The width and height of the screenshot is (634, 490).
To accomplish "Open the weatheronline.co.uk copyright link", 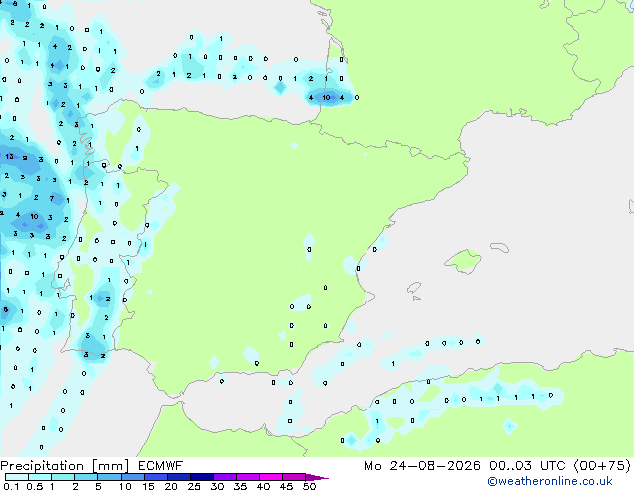I will (549, 481).
